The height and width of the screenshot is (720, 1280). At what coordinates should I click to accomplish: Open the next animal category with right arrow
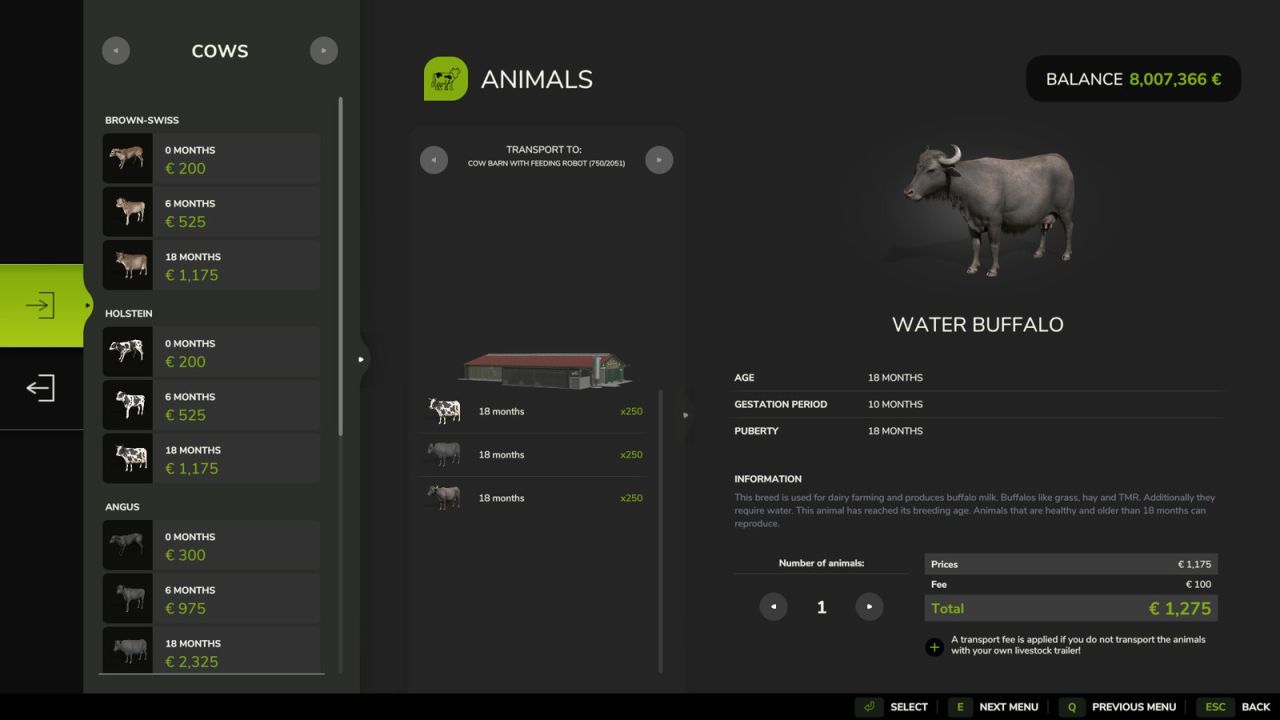pyautogui.click(x=324, y=50)
